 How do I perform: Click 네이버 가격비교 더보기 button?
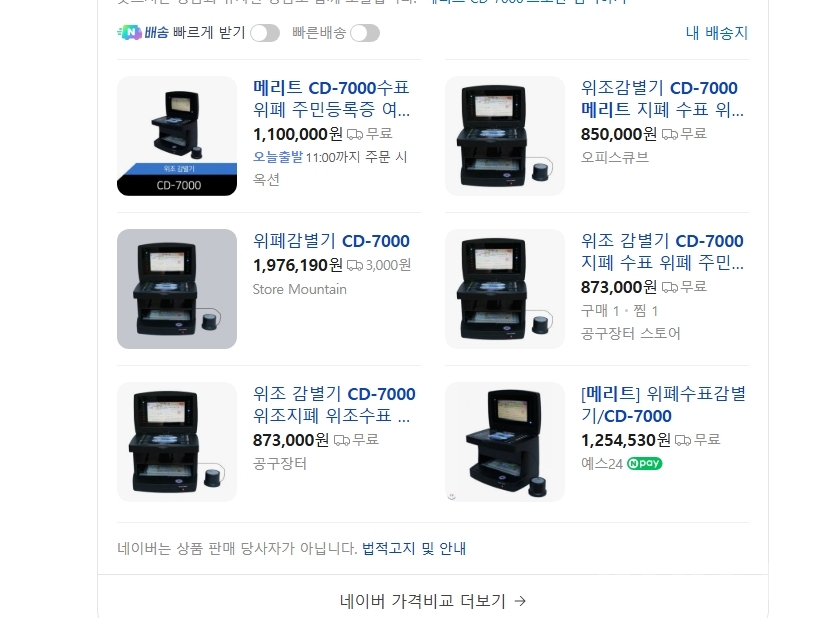432,601
